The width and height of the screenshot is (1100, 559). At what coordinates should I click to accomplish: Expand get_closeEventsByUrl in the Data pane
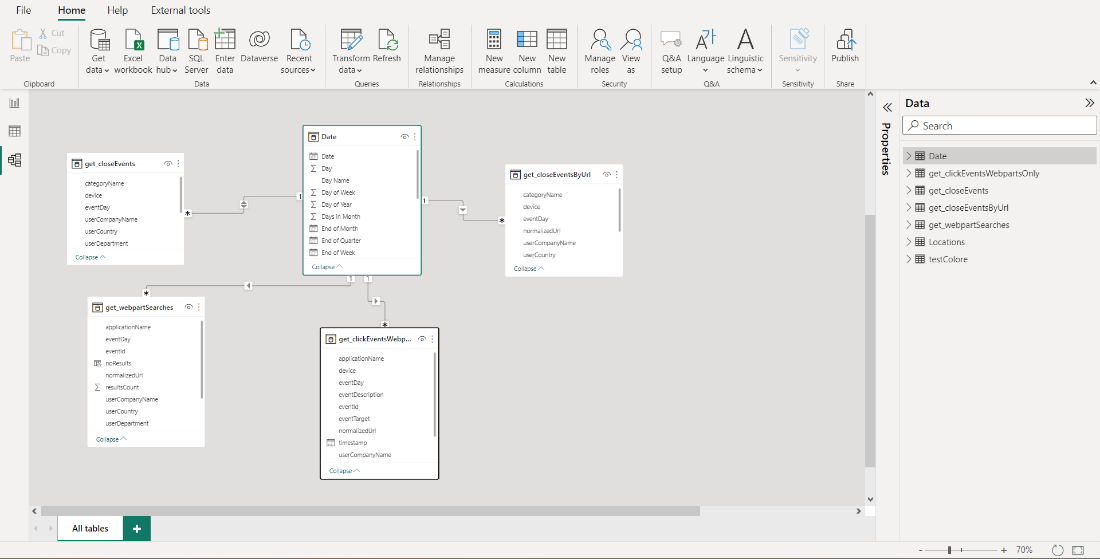tap(909, 207)
